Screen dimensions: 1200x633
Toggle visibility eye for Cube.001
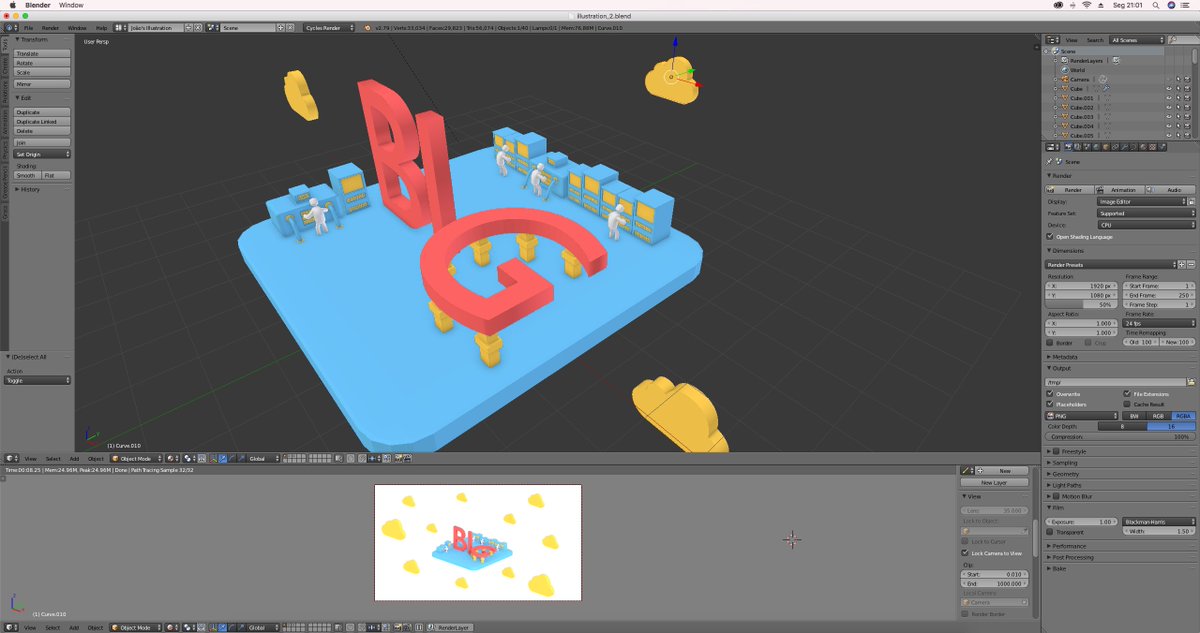pyautogui.click(x=1169, y=98)
